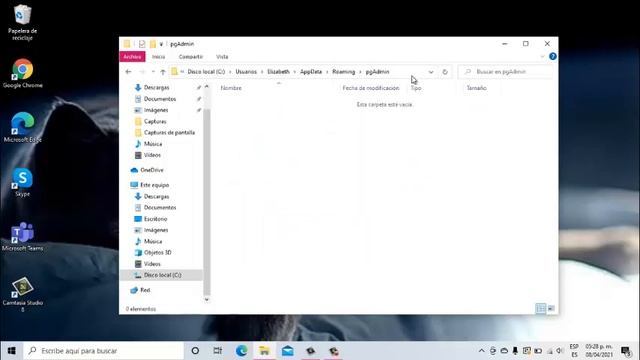The width and height of the screenshot is (640, 360).
Task: Open the Mail app from the taskbar
Action: pyautogui.click(x=287, y=351)
